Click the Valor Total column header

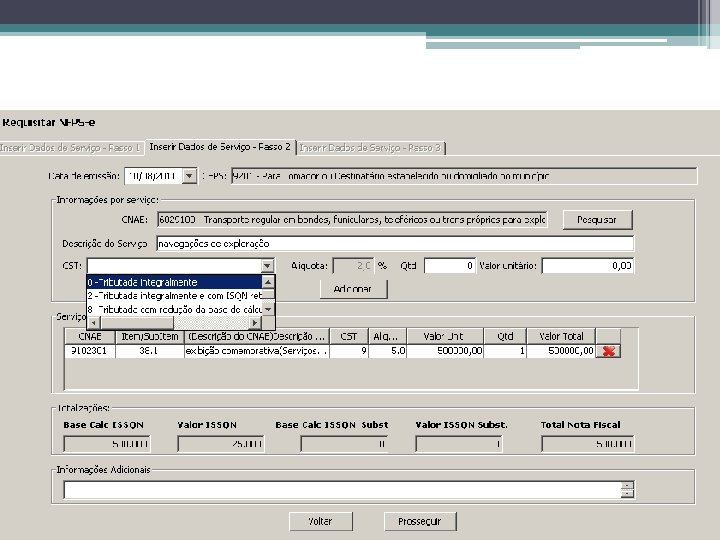click(x=561, y=337)
